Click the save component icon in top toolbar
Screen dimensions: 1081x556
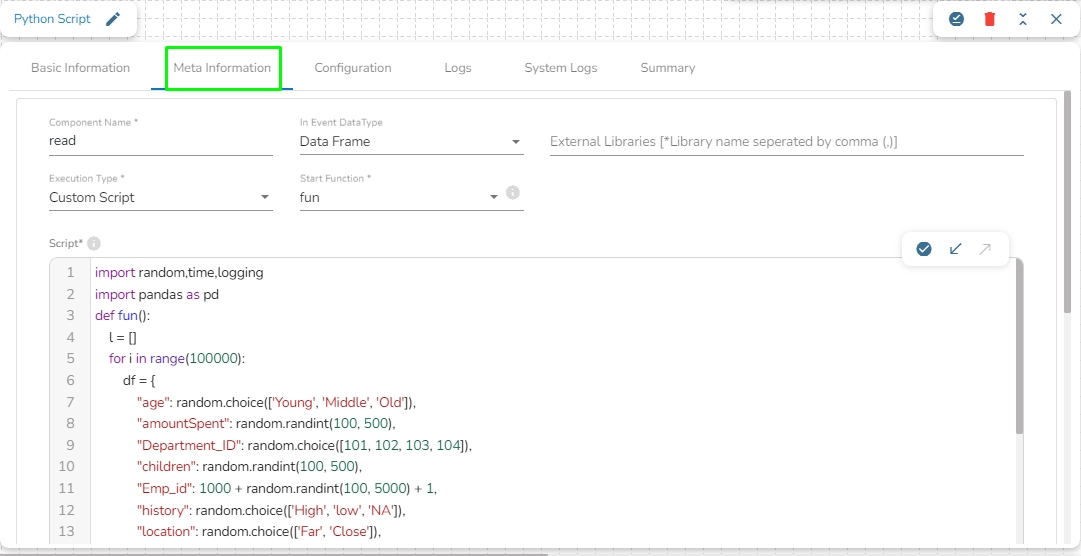click(x=956, y=19)
